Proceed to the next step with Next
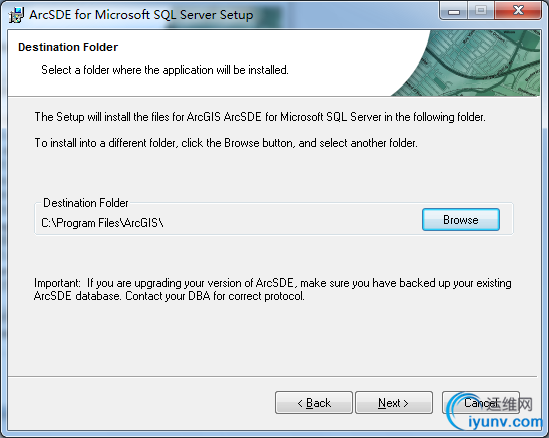549x438 pixels. pyautogui.click(x=394, y=403)
